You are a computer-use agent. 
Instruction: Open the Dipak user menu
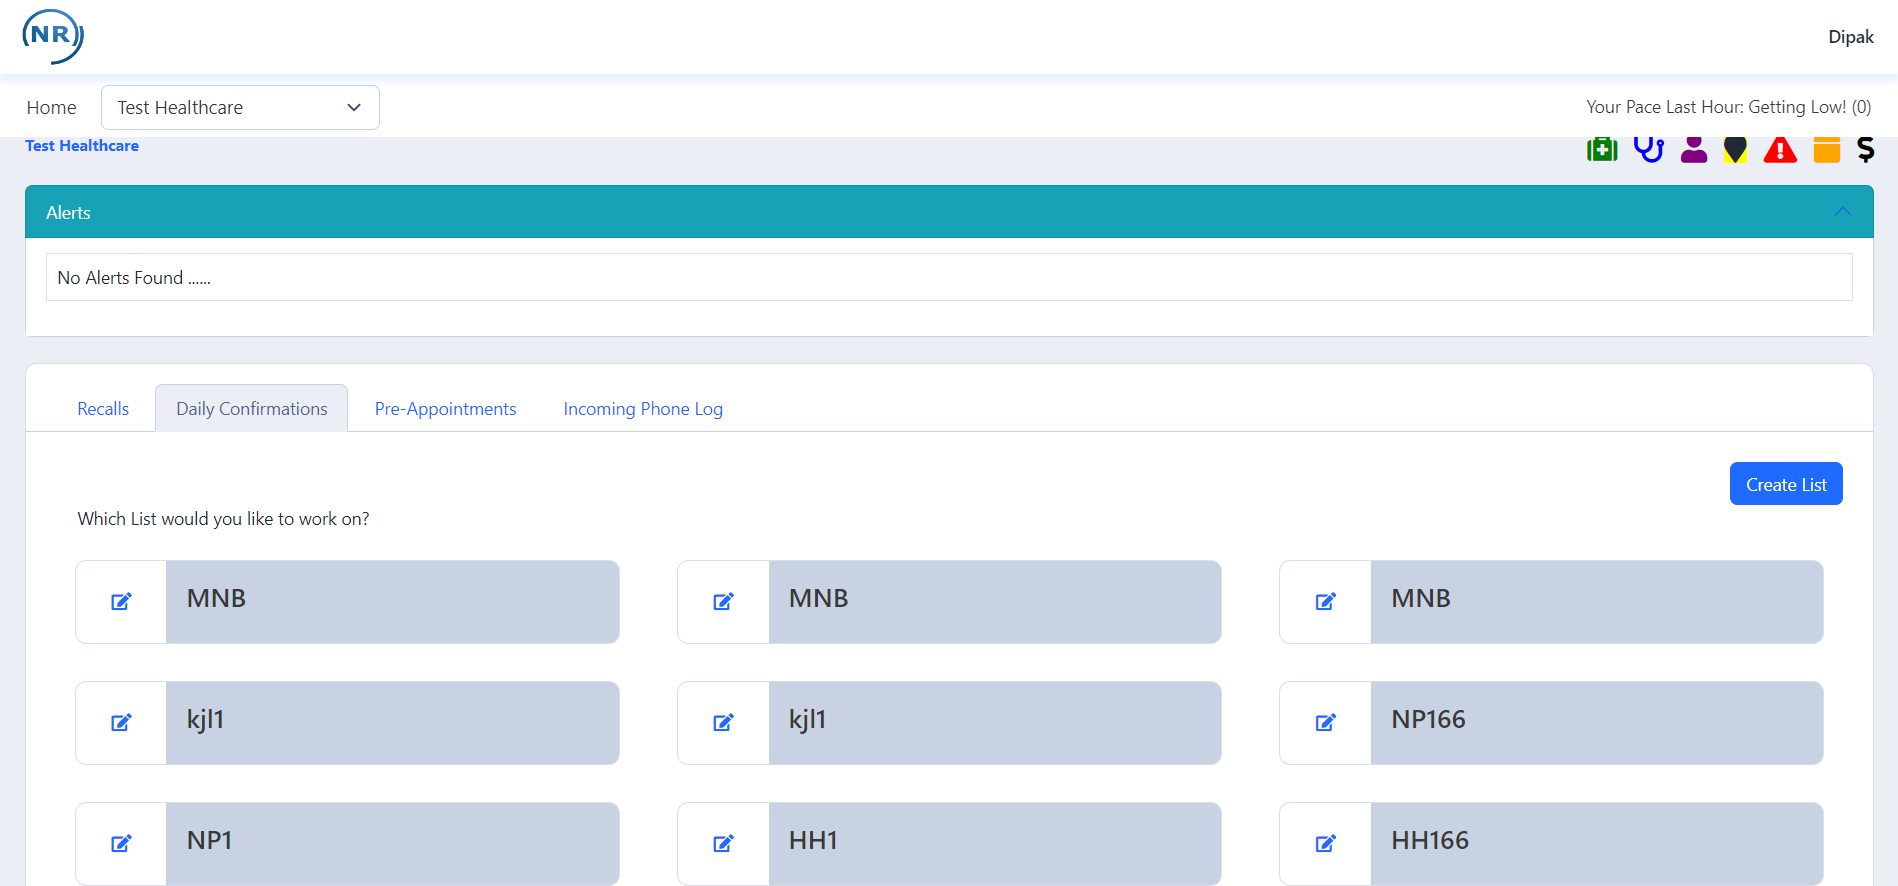click(x=1851, y=37)
